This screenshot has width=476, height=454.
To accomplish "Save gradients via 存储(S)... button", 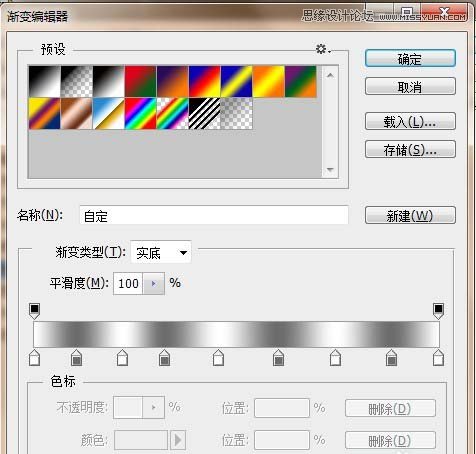I will tap(410, 149).
